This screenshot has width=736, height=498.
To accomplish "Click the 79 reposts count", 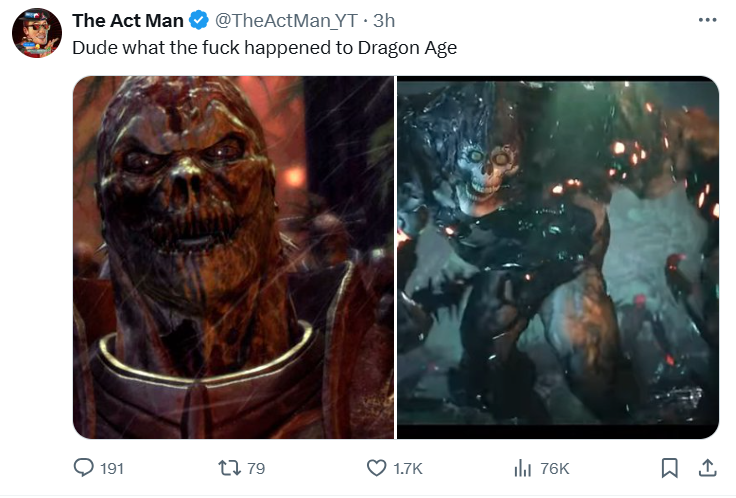I will pyautogui.click(x=256, y=468).
